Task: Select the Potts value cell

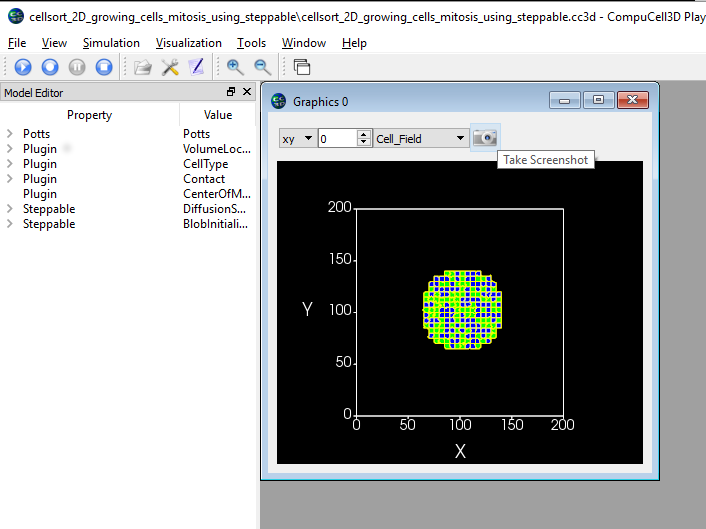Action: [196, 134]
